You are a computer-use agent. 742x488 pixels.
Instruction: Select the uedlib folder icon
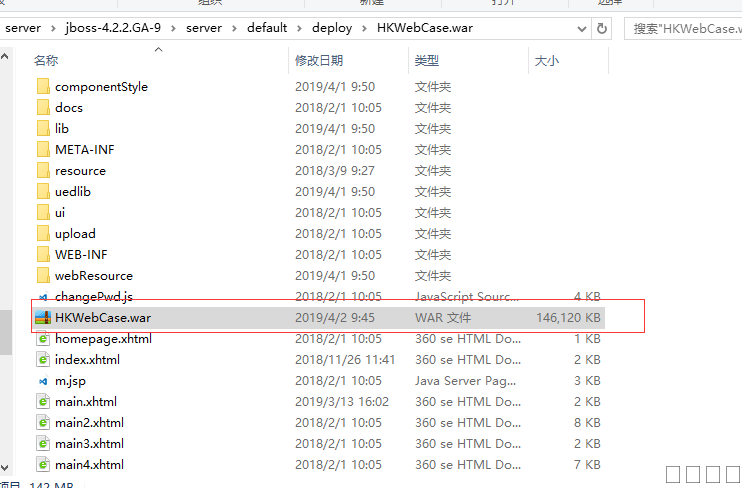click(43, 191)
